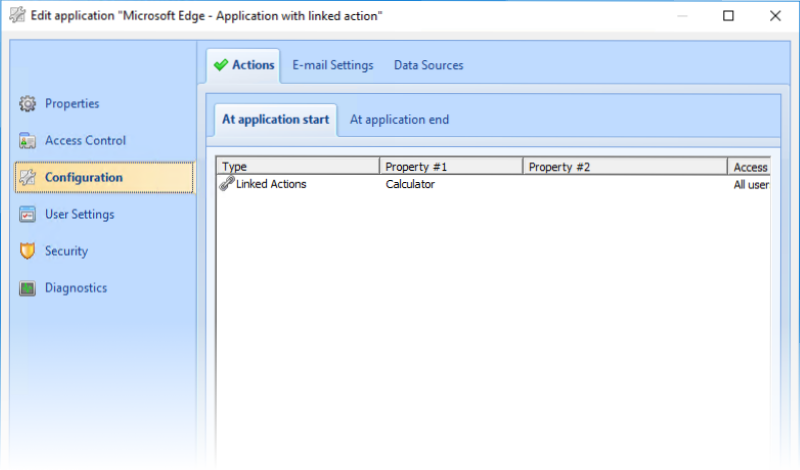Viewport: 800px width, 470px height.
Task: Open the Data Sources tab
Action: click(428, 65)
